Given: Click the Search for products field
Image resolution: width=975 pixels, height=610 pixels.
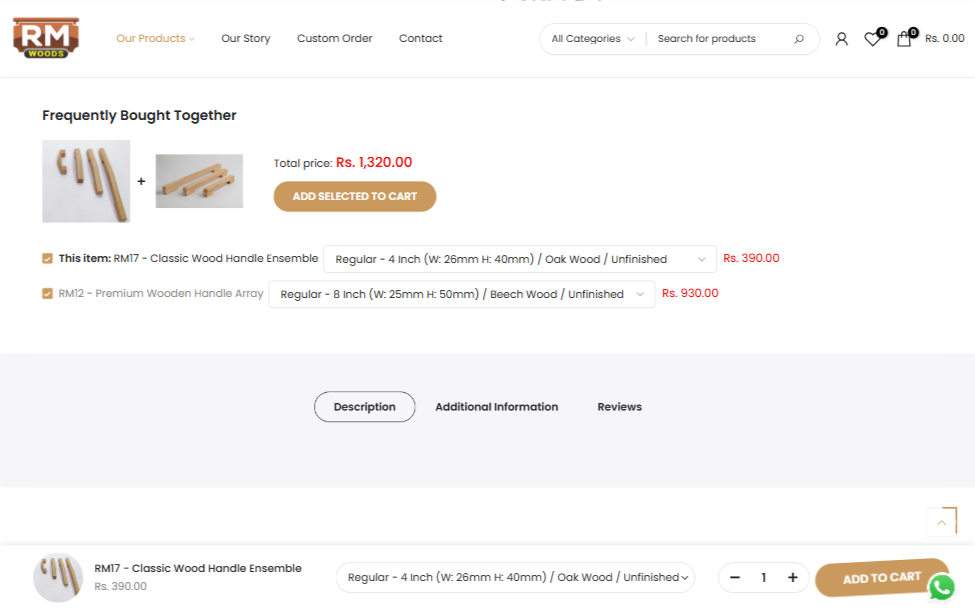Looking at the screenshot, I should pos(720,39).
